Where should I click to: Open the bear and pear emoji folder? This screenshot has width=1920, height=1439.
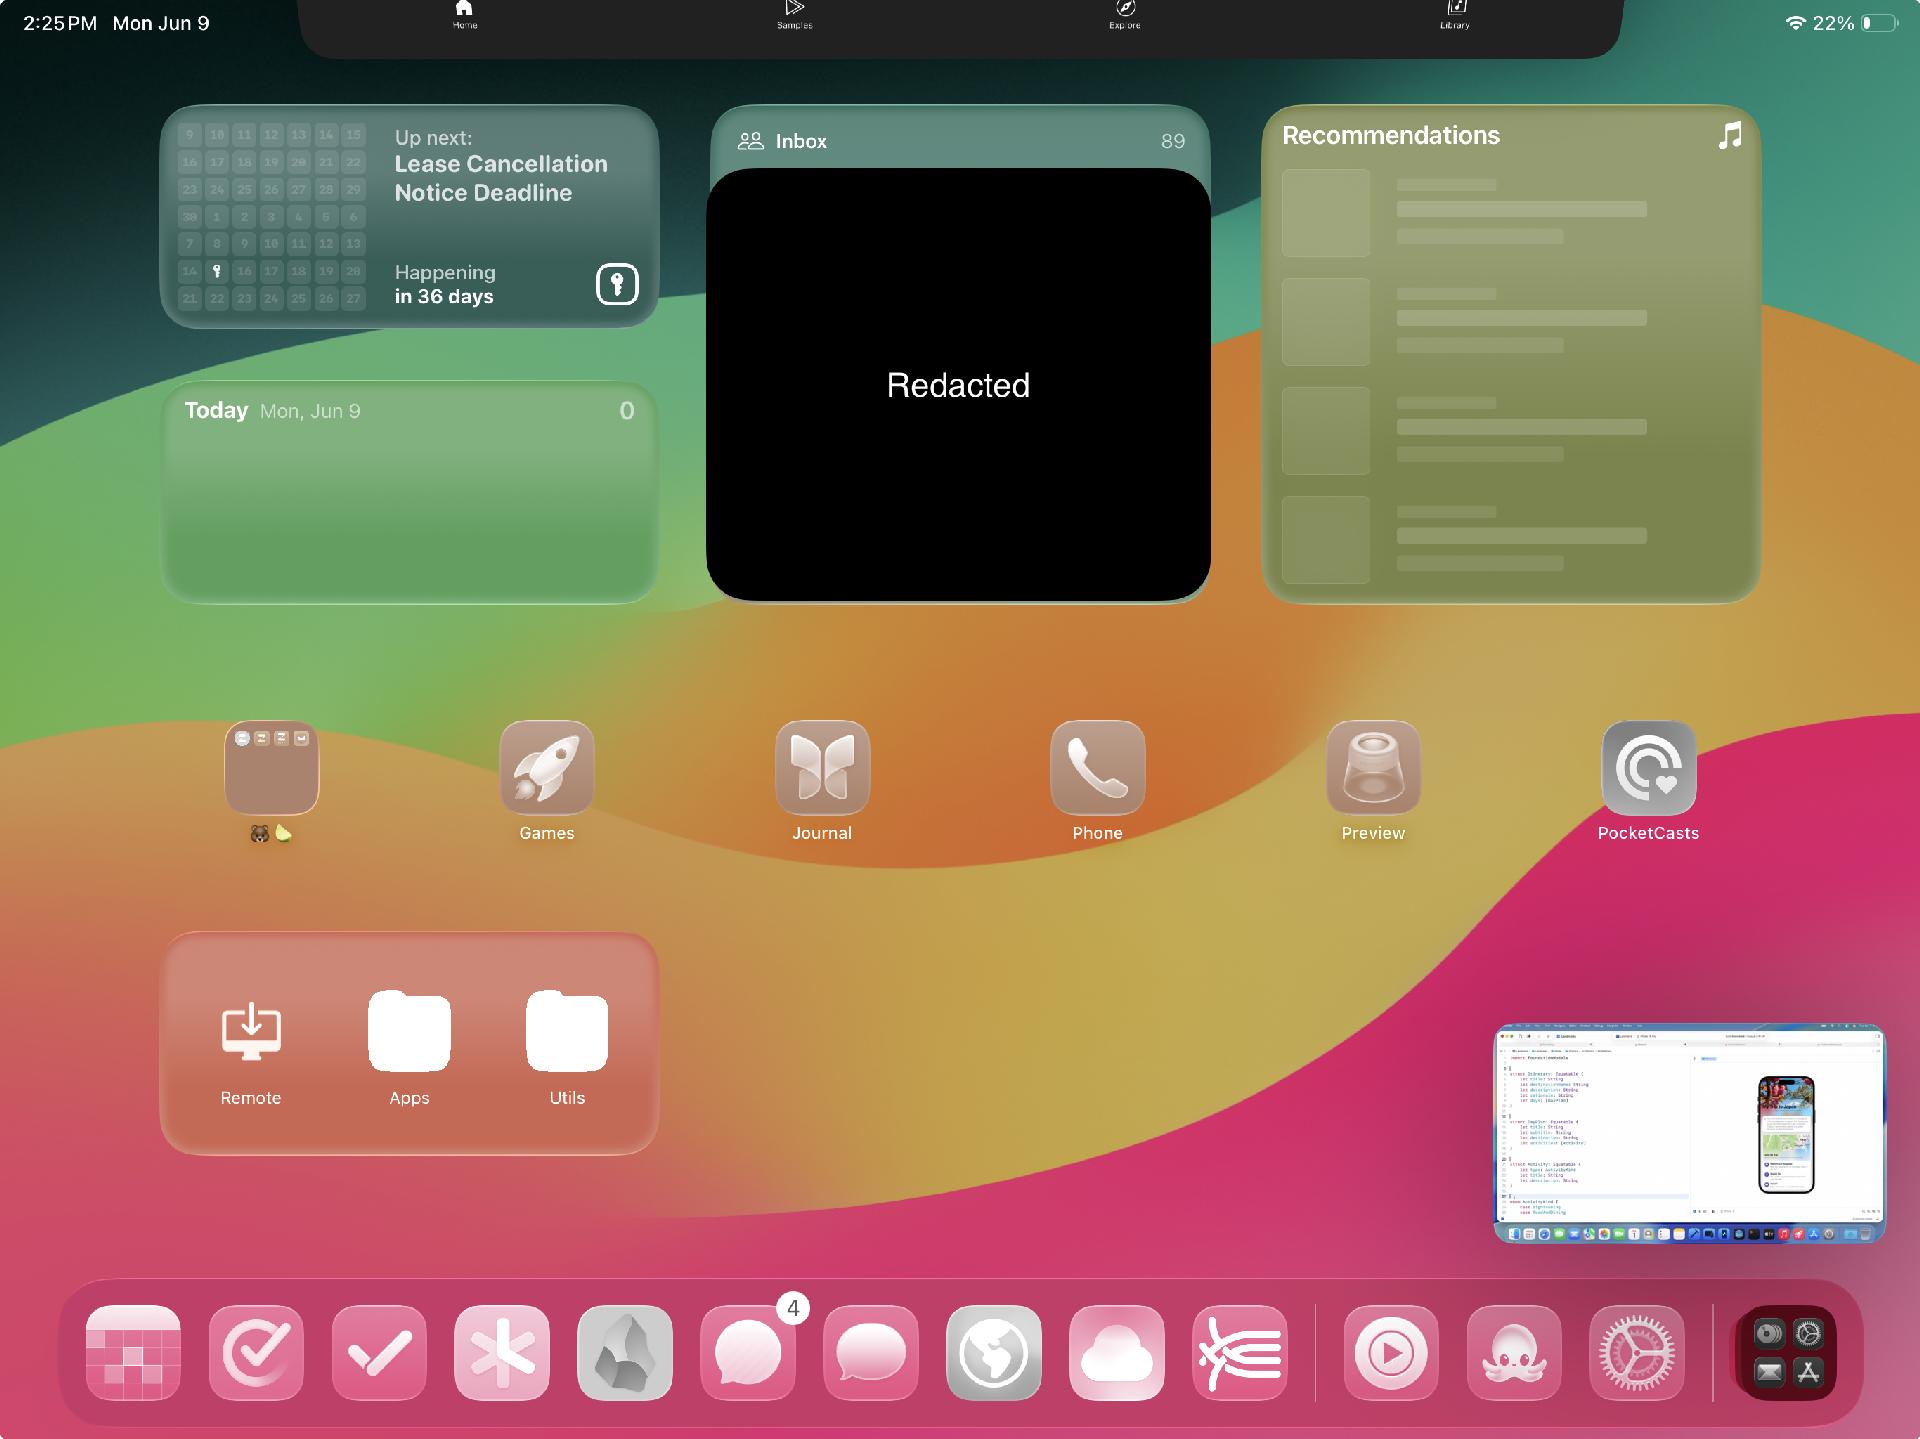pyautogui.click(x=271, y=767)
